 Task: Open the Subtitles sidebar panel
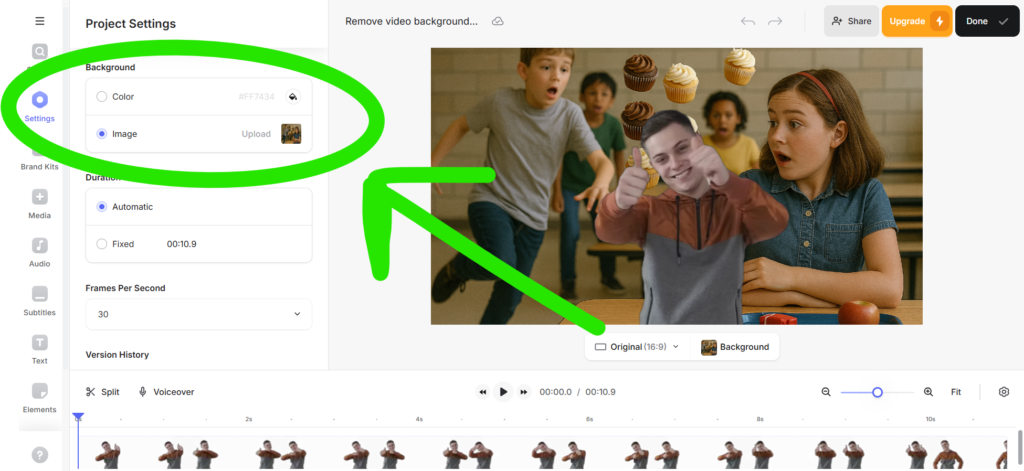pyautogui.click(x=40, y=300)
